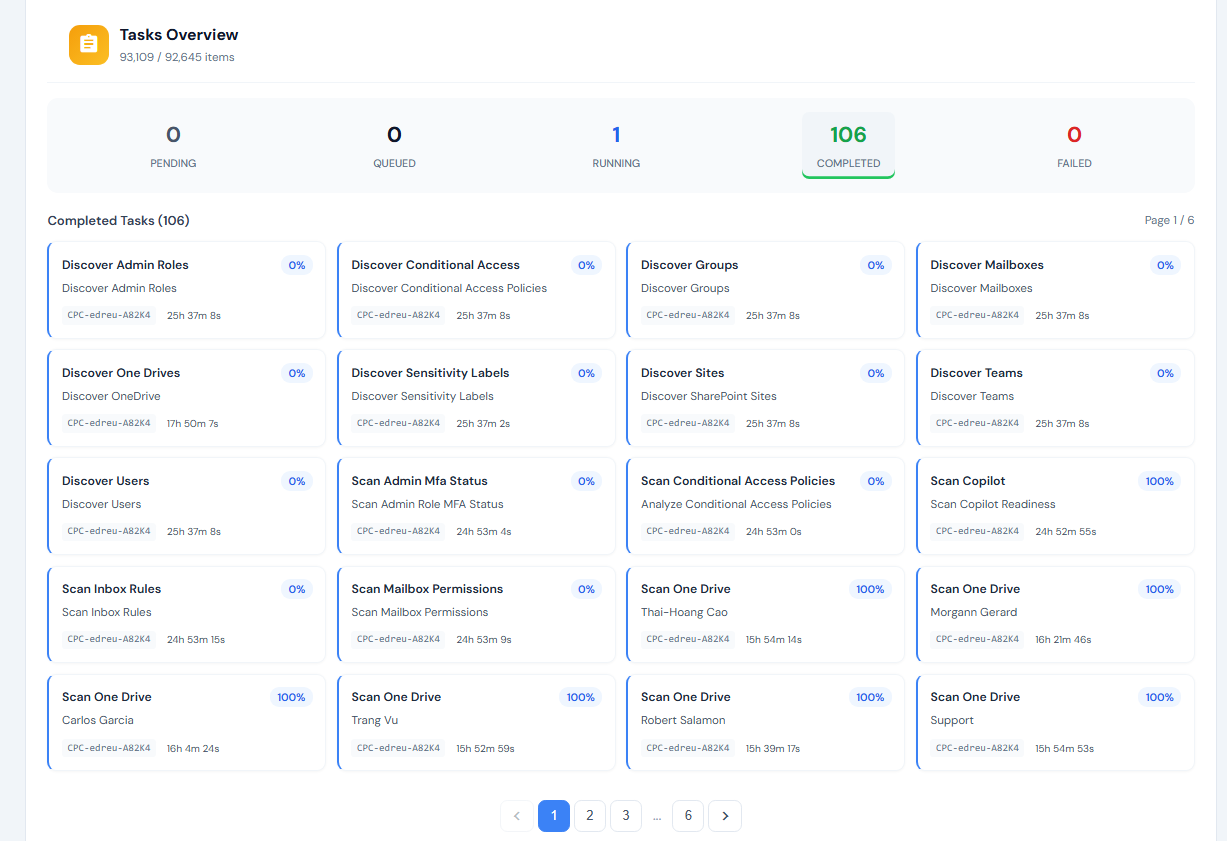Open the Discover Sensitivity Labels task card
Image resolution: width=1227 pixels, height=841 pixels.
point(476,398)
